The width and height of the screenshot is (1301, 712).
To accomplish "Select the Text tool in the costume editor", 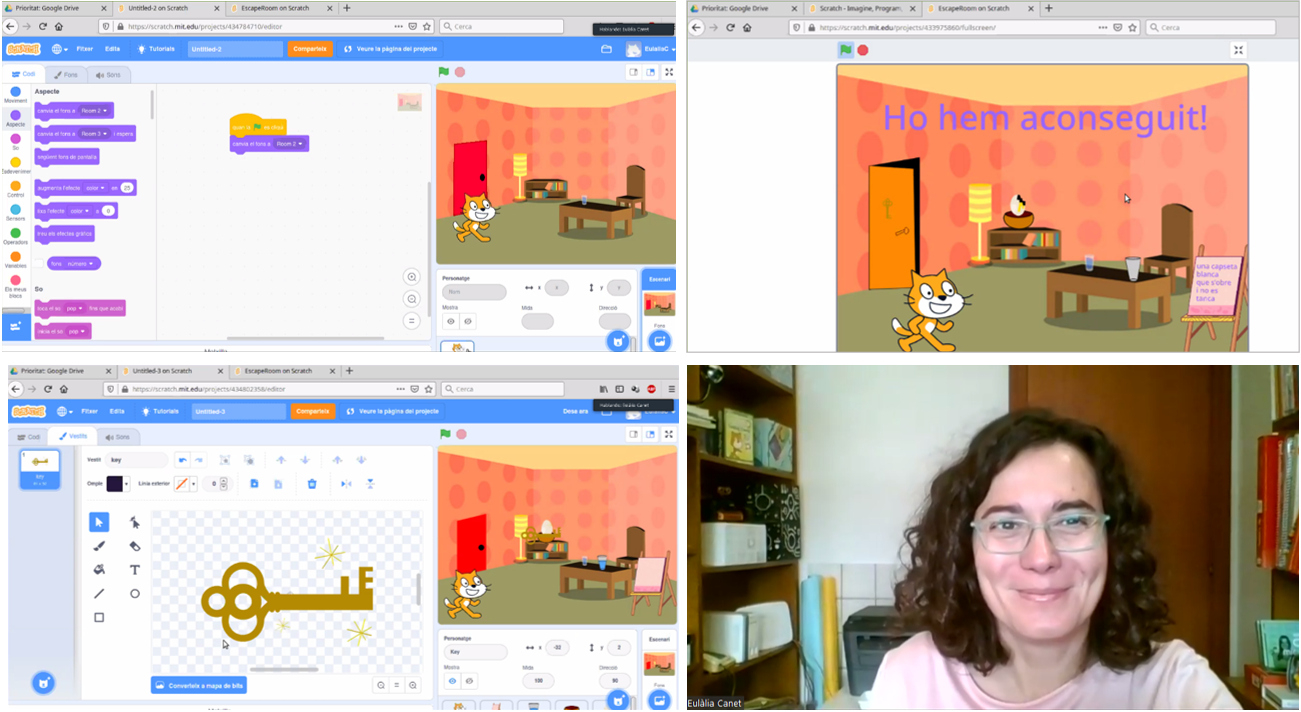I will tap(135, 570).
